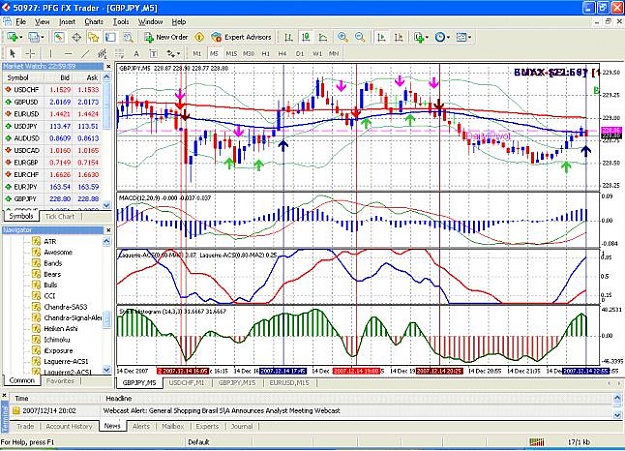
Task: Select the H4 timeframe button
Action: coord(282,53)
